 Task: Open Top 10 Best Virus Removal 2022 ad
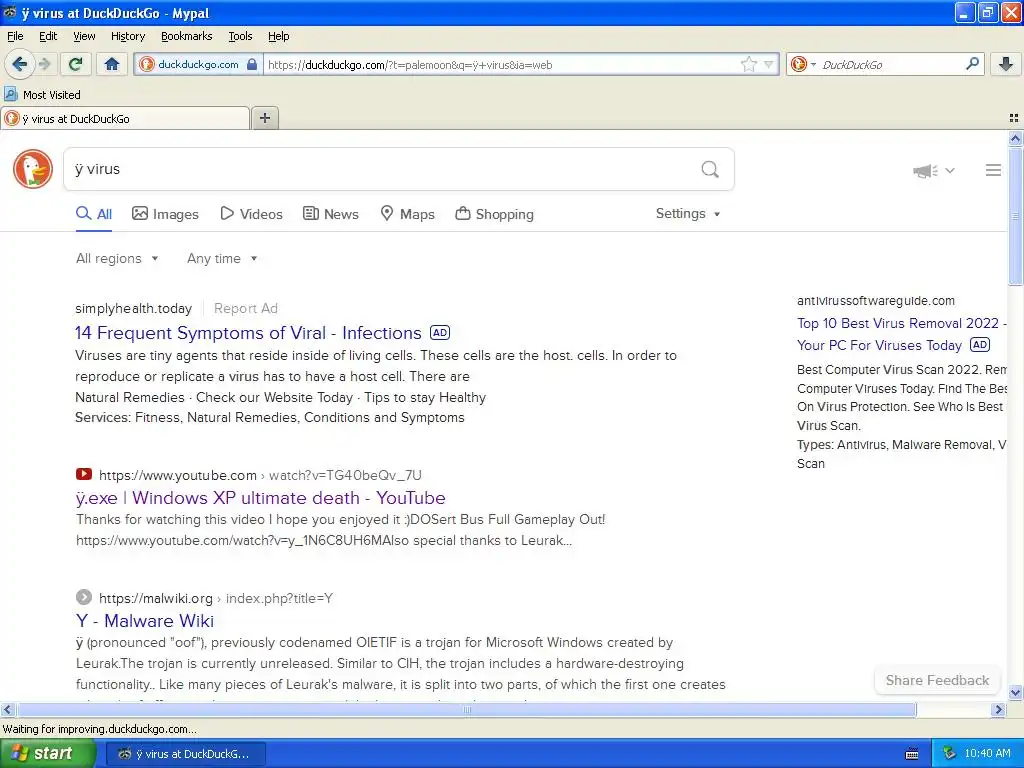(901, 334)
